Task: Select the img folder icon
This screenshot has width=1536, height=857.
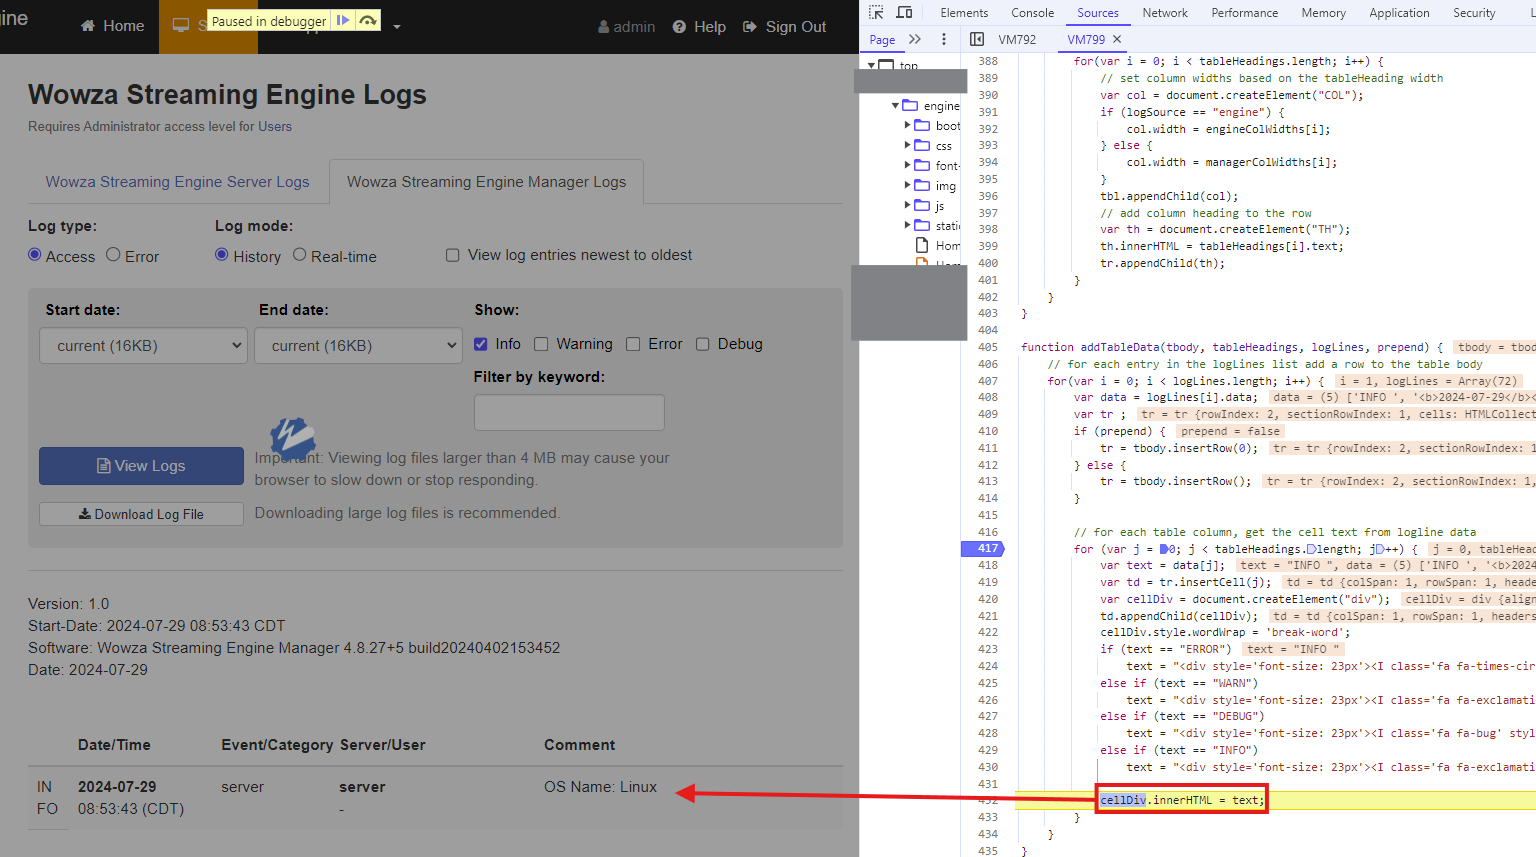Action: 922,185
